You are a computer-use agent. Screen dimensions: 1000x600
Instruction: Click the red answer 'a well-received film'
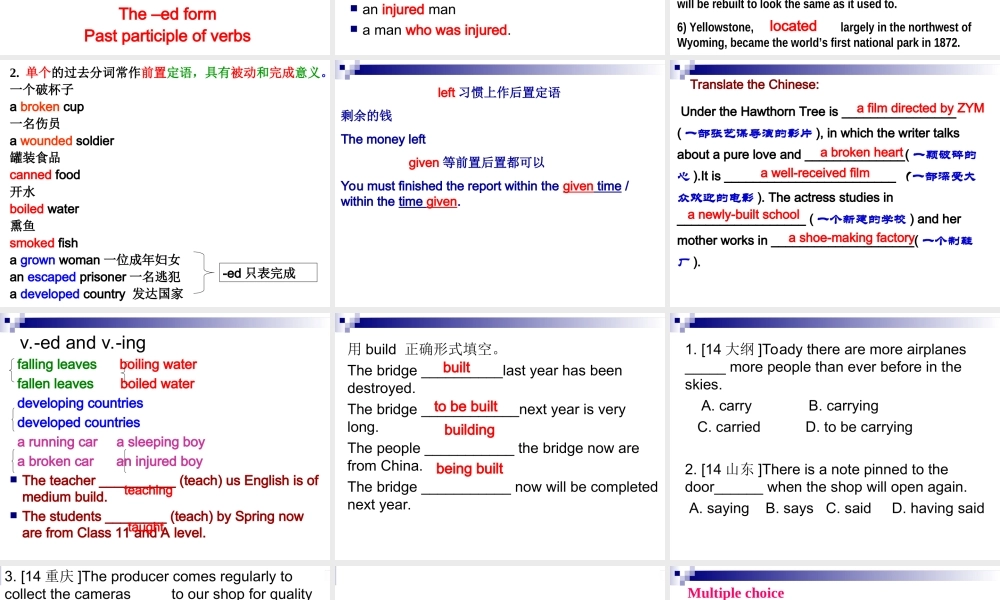pyautogui.click(x=814, y=173)
